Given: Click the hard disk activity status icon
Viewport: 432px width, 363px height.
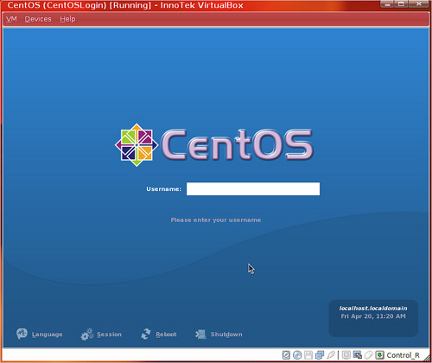Looking at the screenshot, I should point(286,355).
